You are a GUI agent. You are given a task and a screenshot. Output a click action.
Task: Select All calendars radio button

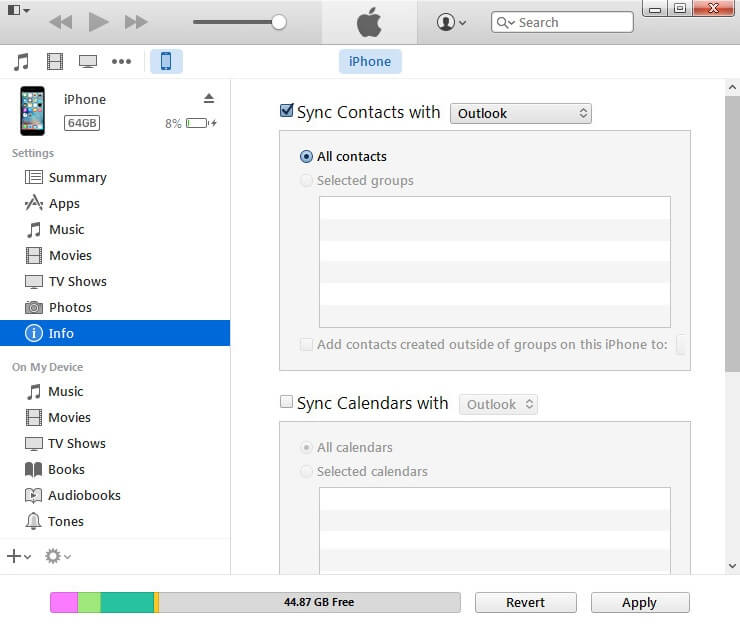pyautogui.click(x=306, y=447)
